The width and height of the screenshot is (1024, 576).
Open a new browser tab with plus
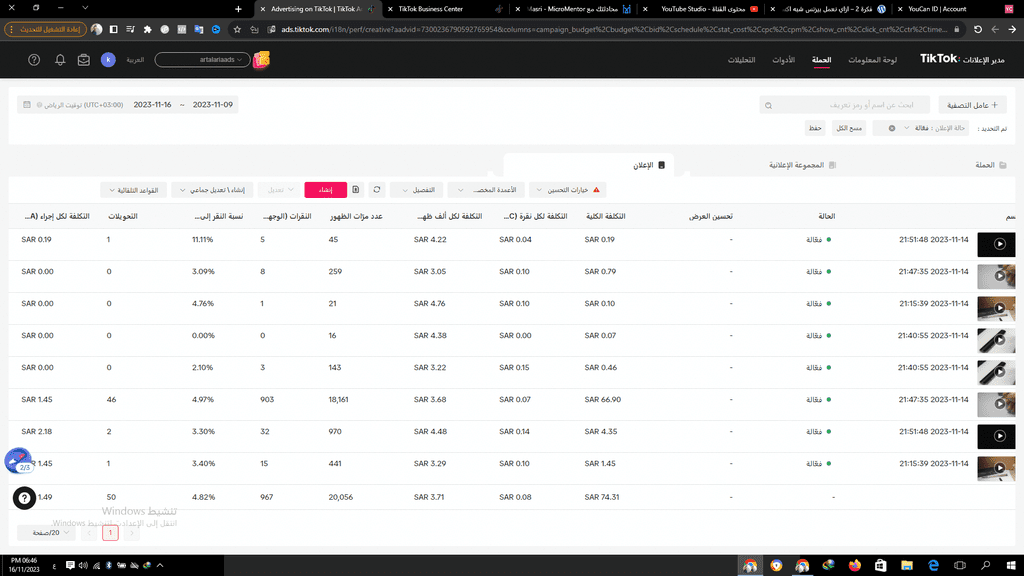tap(238, 9)
